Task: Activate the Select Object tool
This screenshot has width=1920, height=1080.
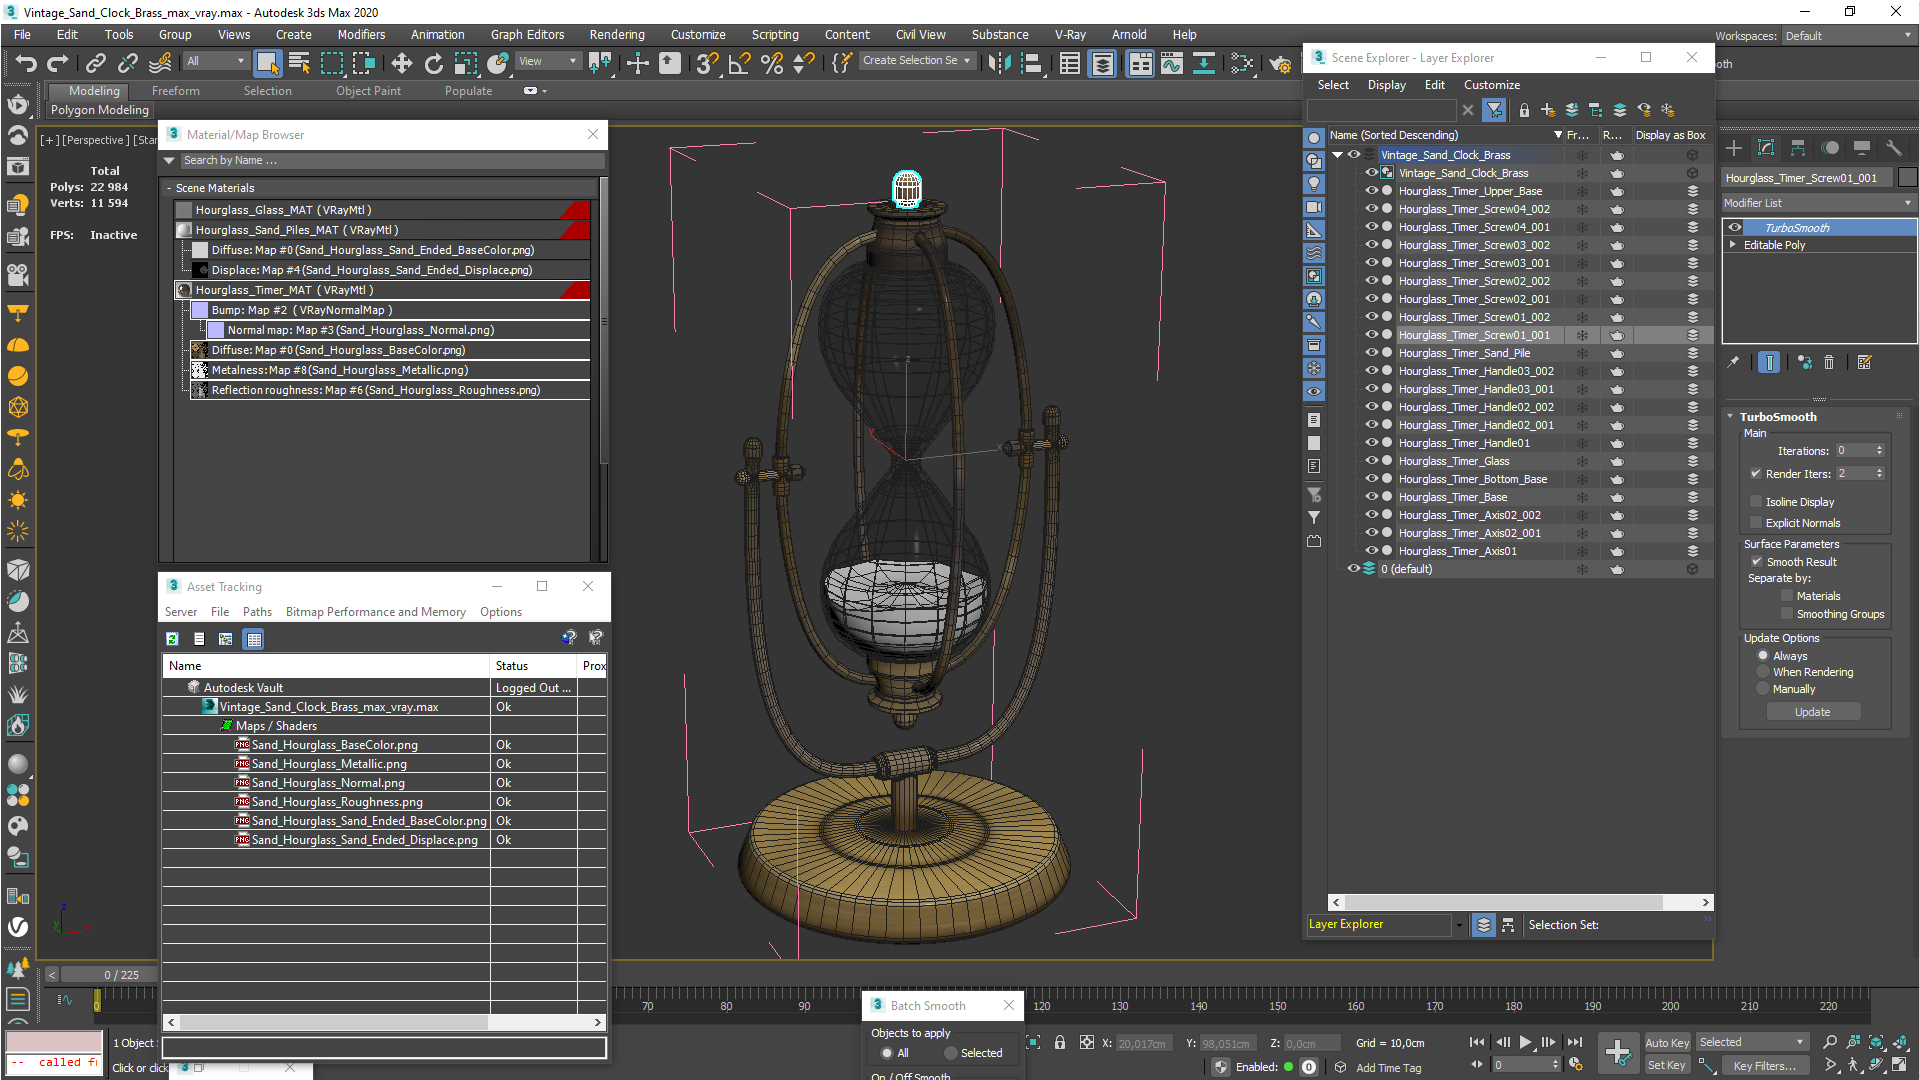Action: point(267,63)
